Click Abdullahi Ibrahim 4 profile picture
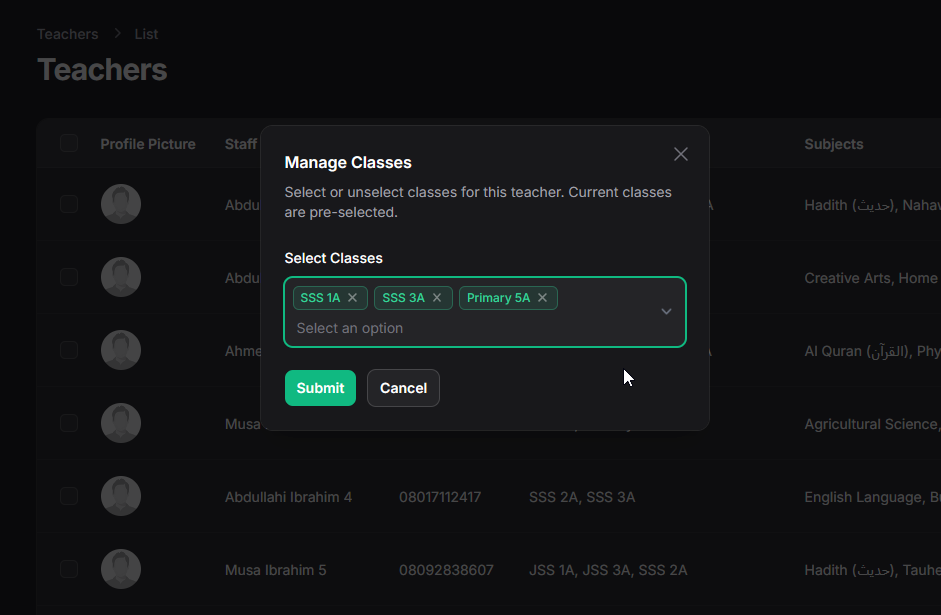 click(121, 496)
